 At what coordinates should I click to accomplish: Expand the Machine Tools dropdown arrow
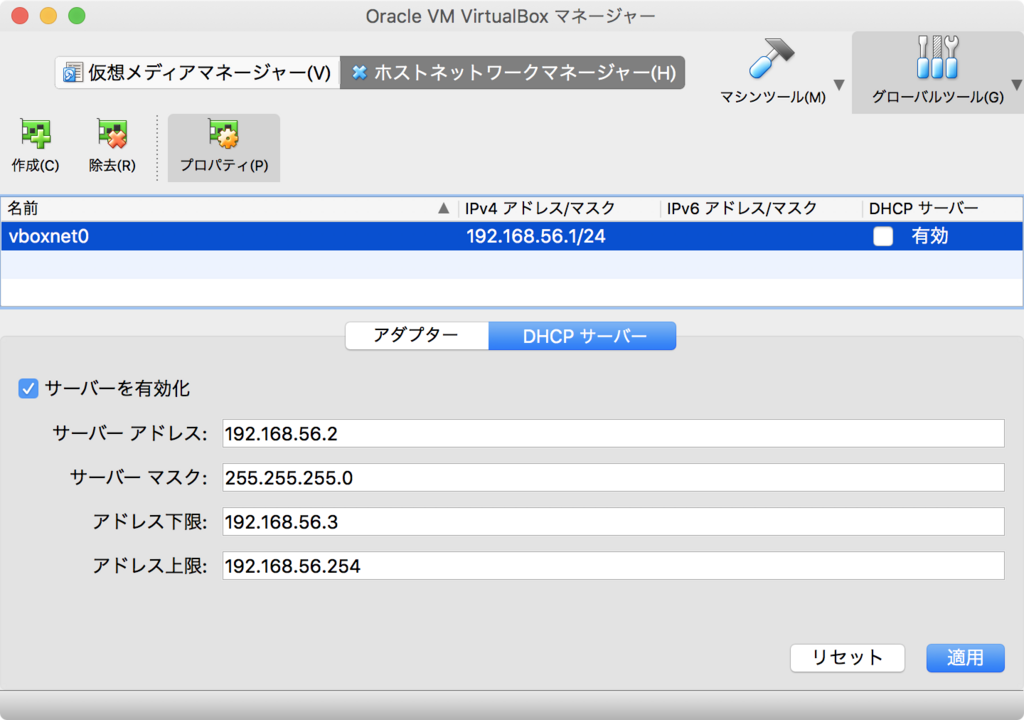tap(839, 85)
